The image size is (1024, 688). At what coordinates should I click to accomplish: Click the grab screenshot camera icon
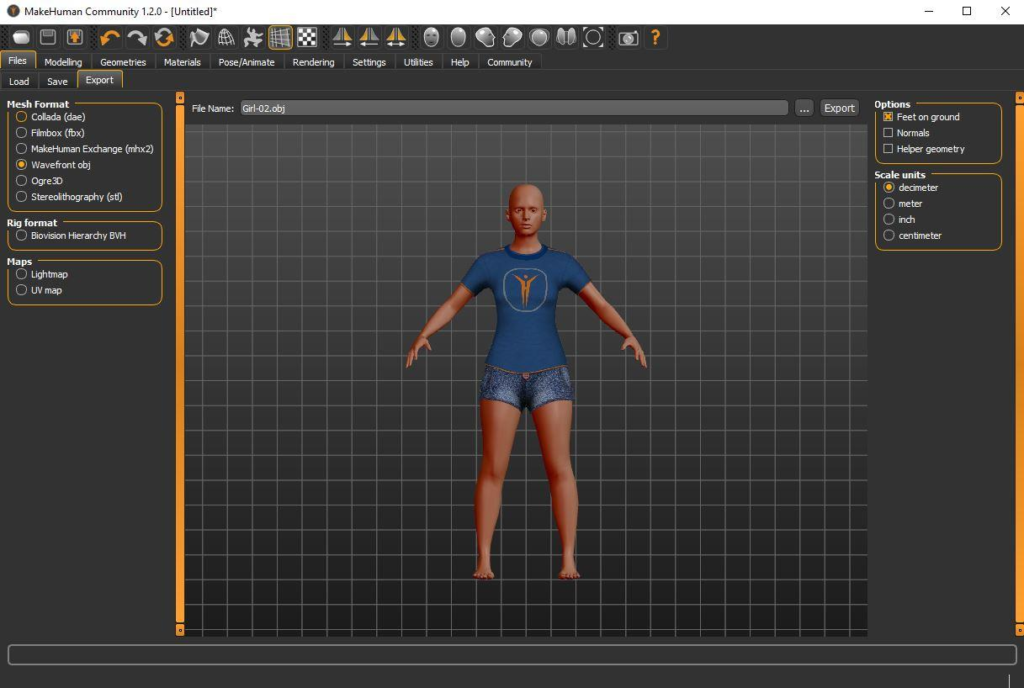[628, 38]
